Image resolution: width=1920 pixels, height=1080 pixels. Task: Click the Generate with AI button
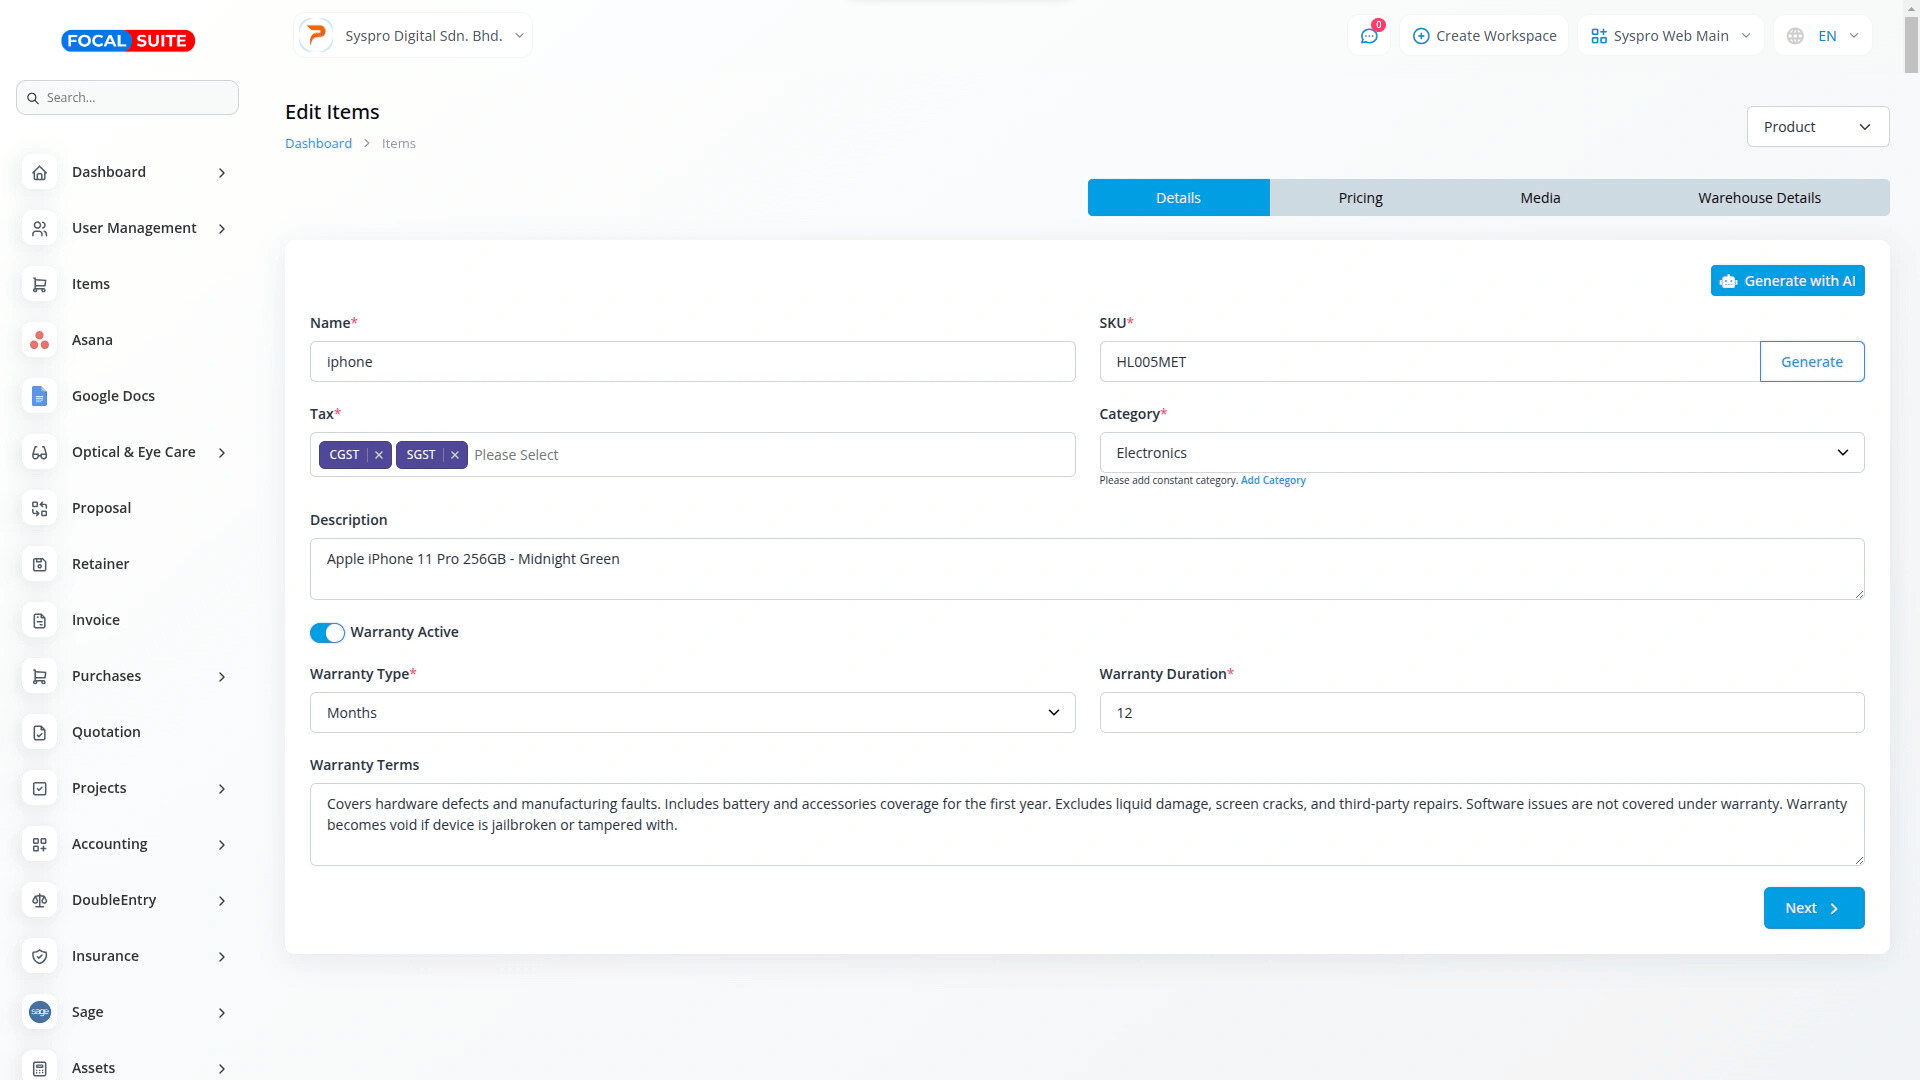coord(1787,281)
